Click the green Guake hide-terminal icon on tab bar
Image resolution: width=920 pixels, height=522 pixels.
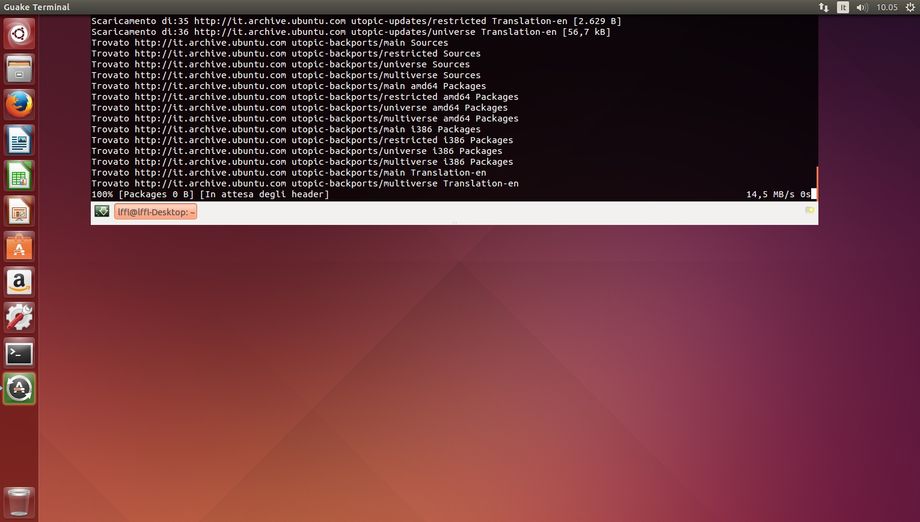point(102,211)
